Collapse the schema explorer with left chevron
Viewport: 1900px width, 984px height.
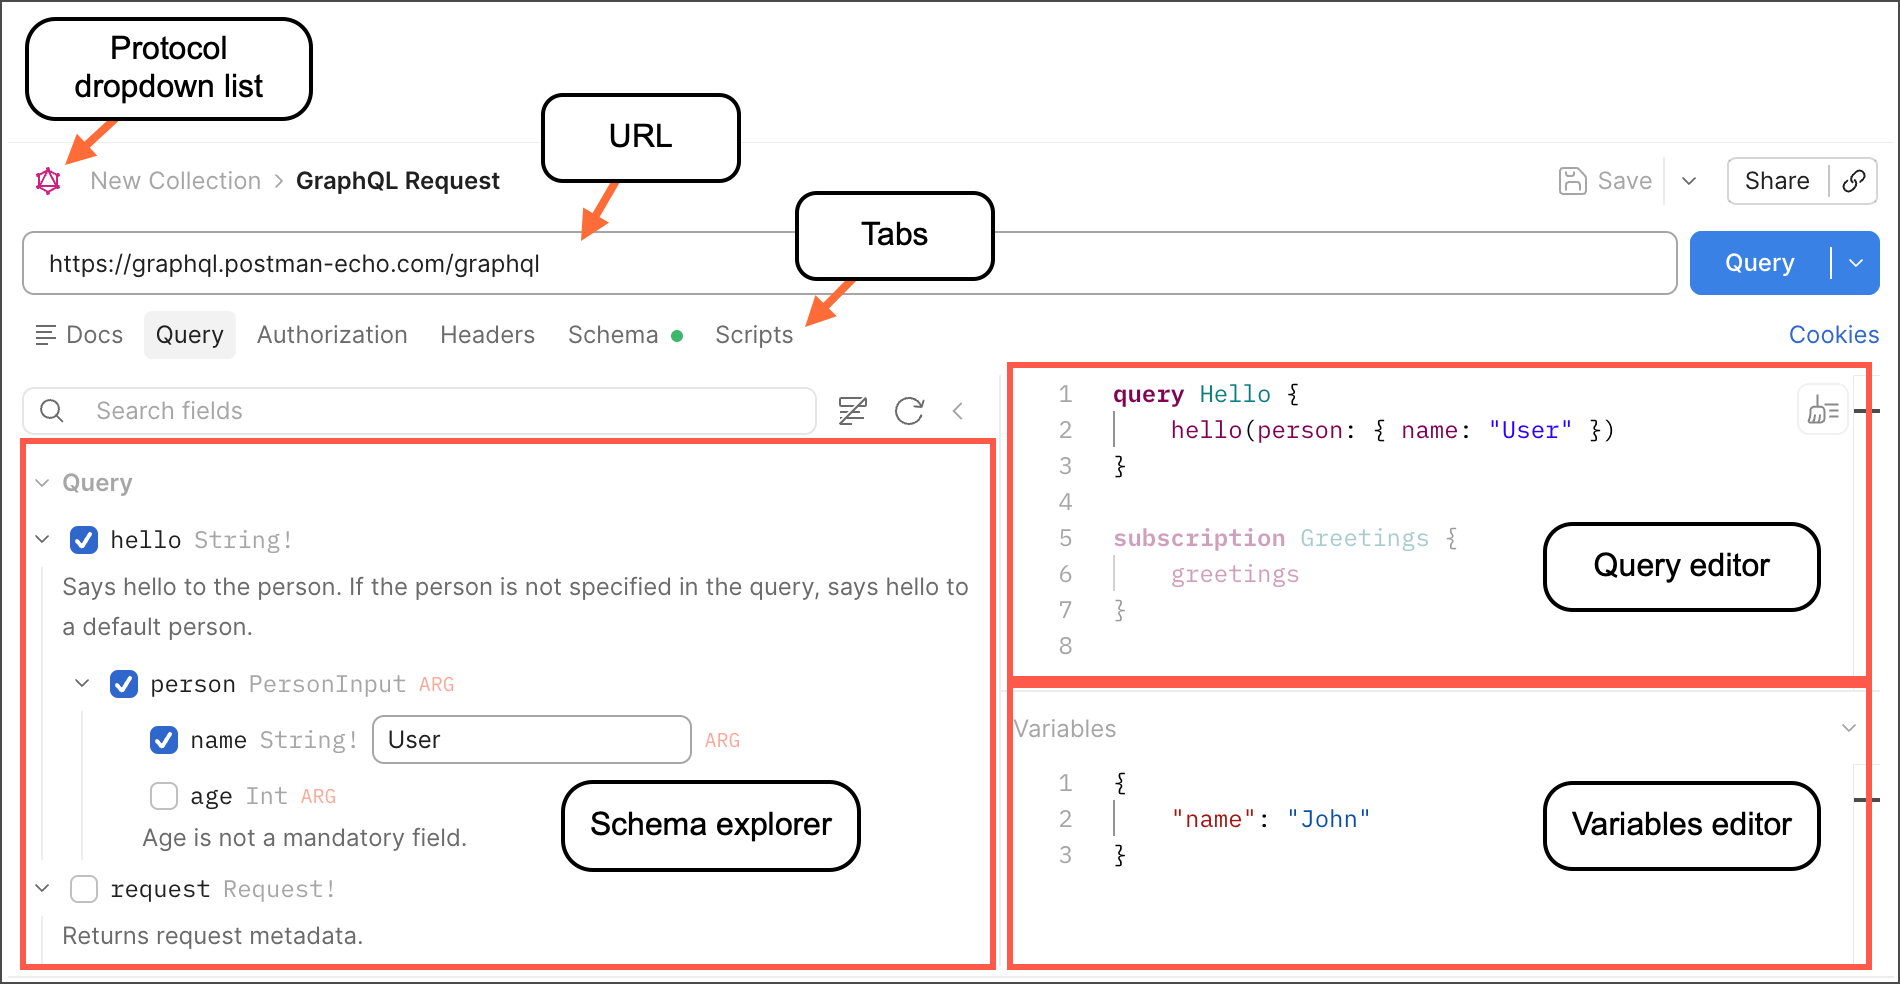tap(958, 411)
